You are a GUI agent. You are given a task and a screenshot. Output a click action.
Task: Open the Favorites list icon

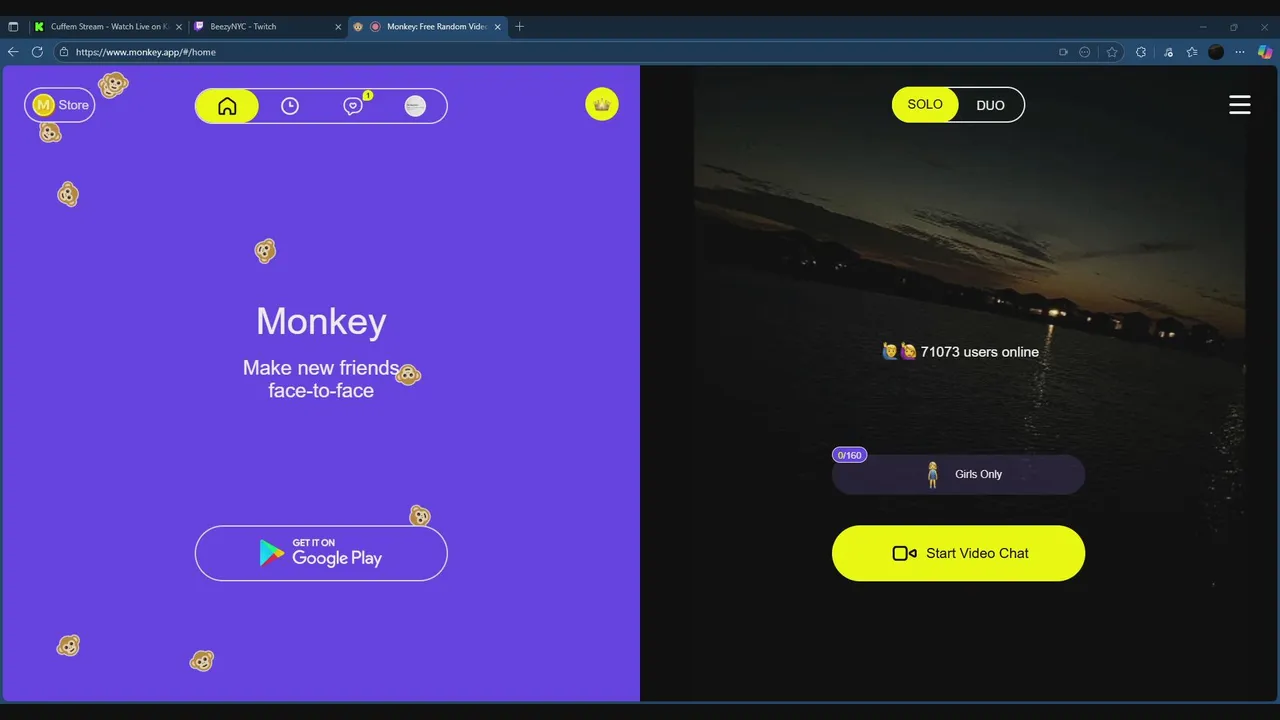click(1192, 52)
